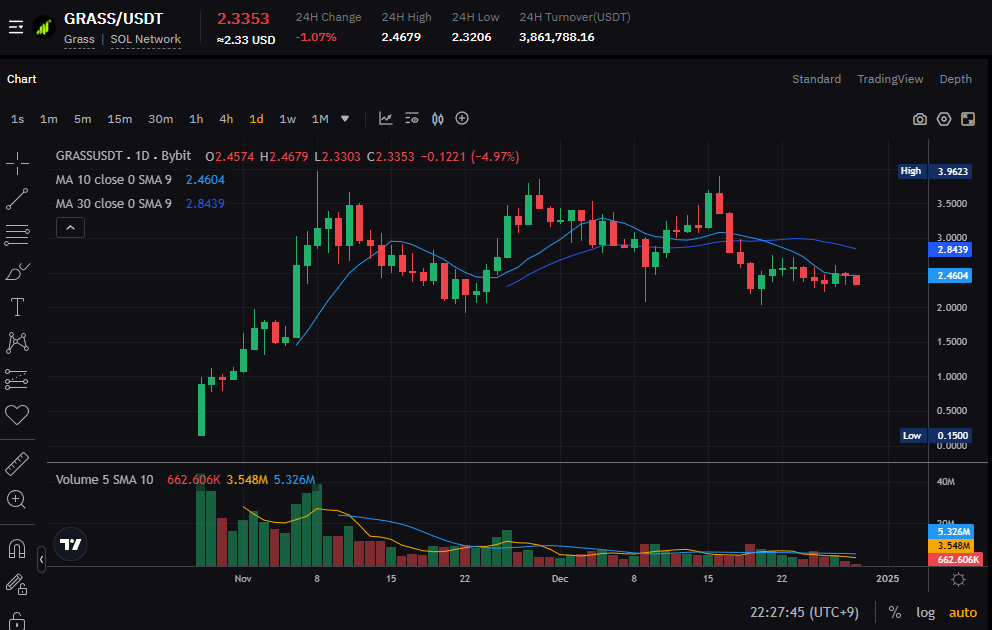Open the time zone selector 22:27:45 (UTC+9)
Image resolution: width=992 pixels, height=630 pixels.
pyautogui.click(x=804, y=612)
